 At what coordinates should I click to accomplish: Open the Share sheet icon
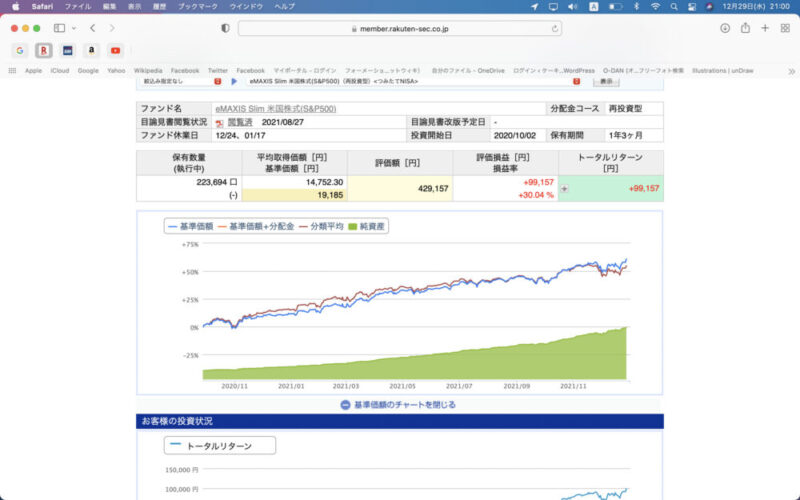[745, 28]
